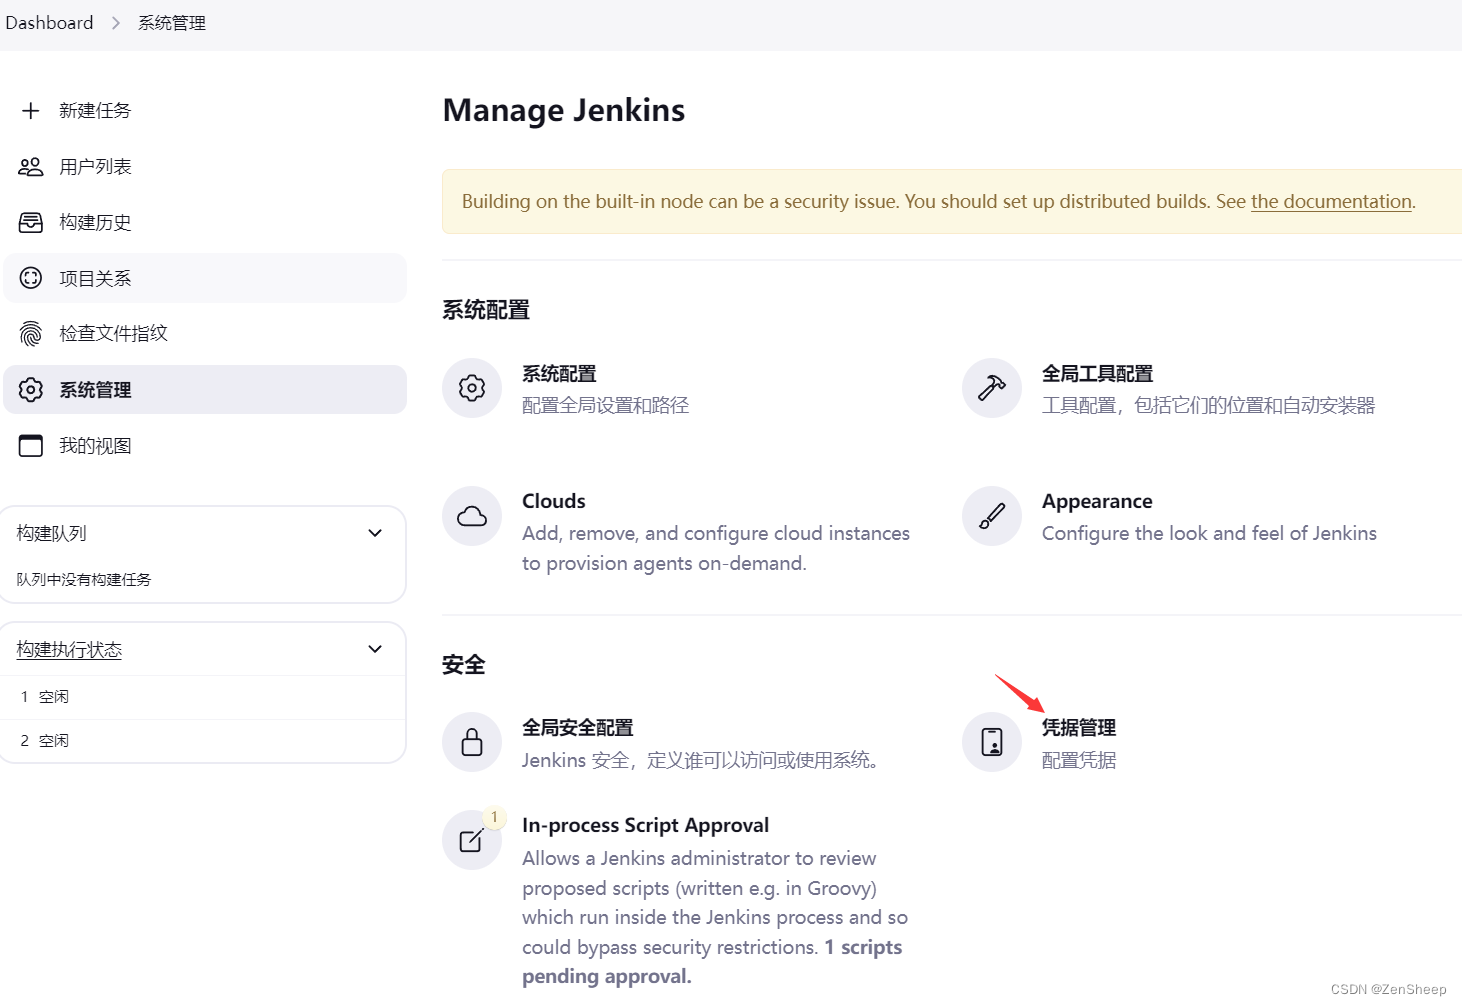Open the 系统配置 item title
The width and height of the screenshot is (1462, 1006).
click(559, 374)
